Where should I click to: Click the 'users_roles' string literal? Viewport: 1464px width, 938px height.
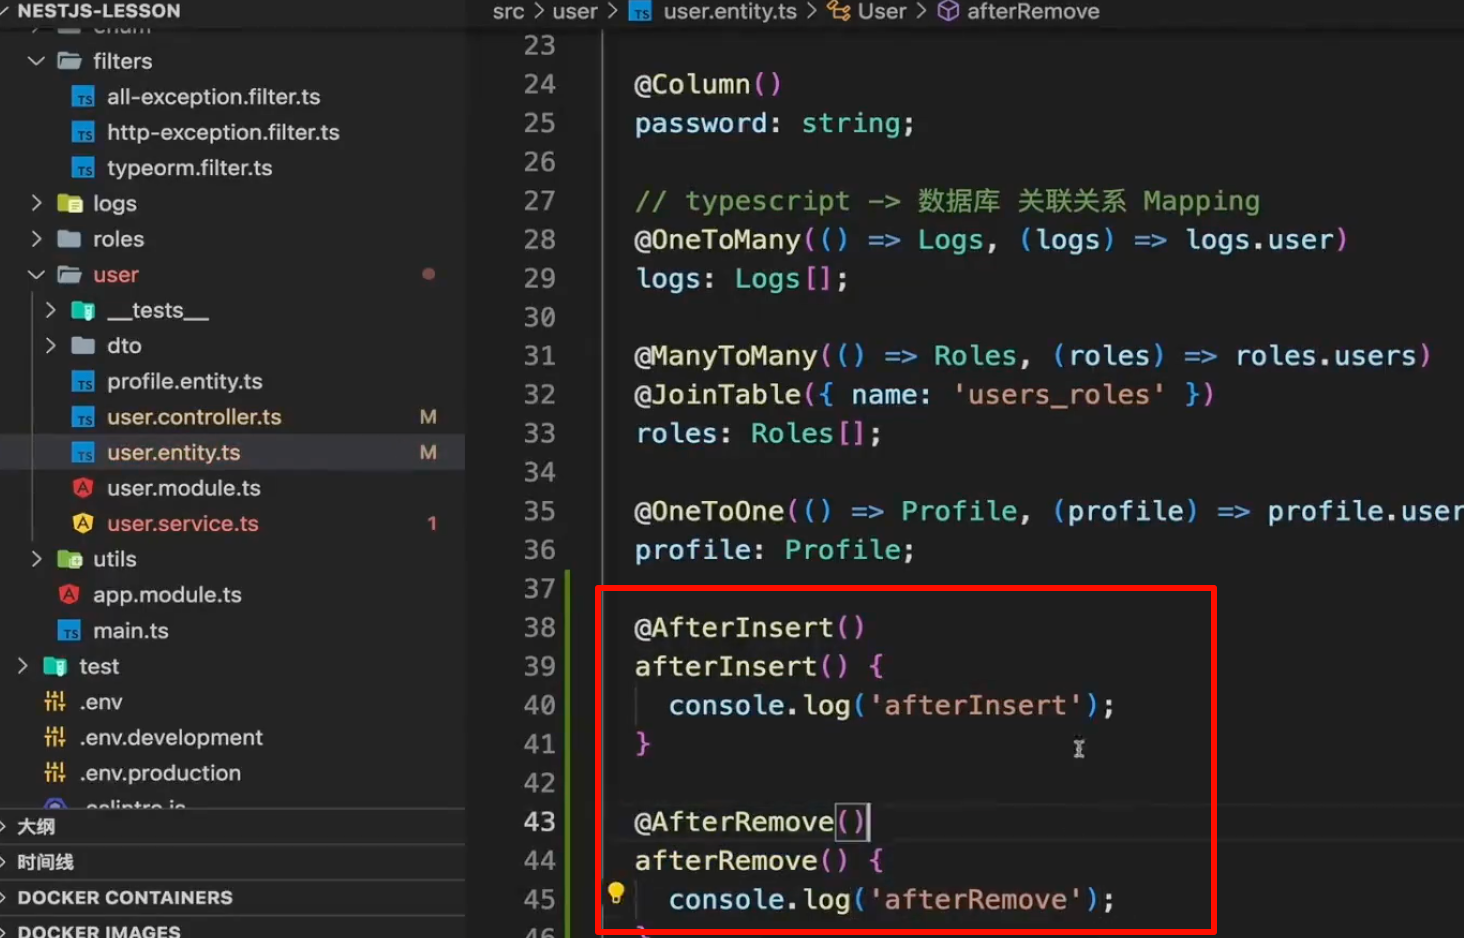coord(1059,395)
